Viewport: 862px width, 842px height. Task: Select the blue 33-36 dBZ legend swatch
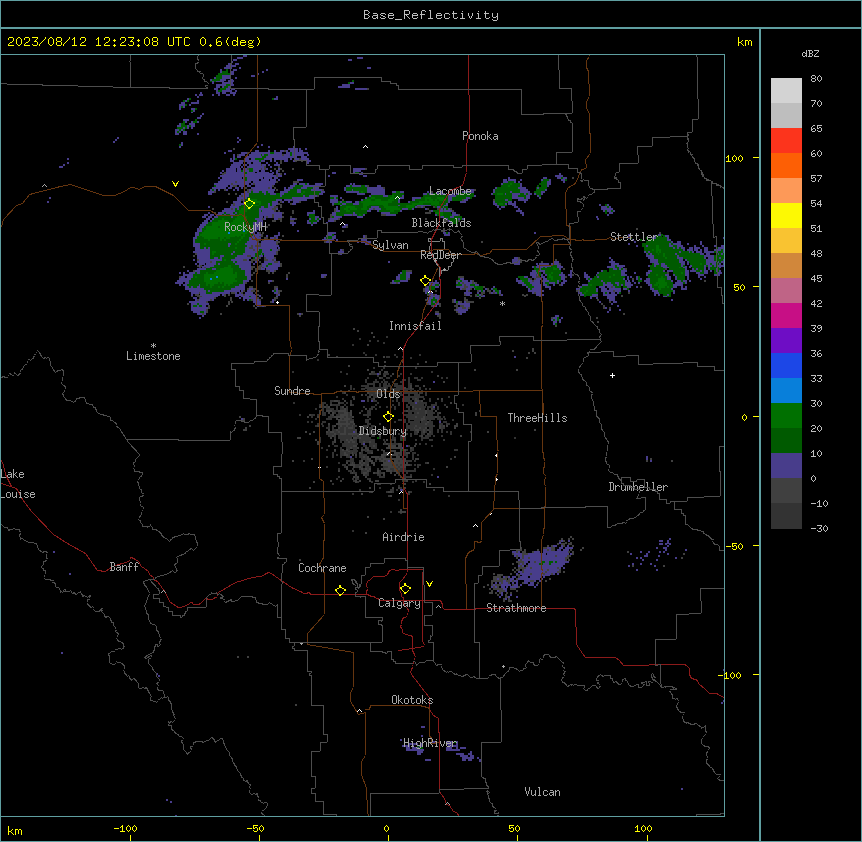tap(786, 365)
